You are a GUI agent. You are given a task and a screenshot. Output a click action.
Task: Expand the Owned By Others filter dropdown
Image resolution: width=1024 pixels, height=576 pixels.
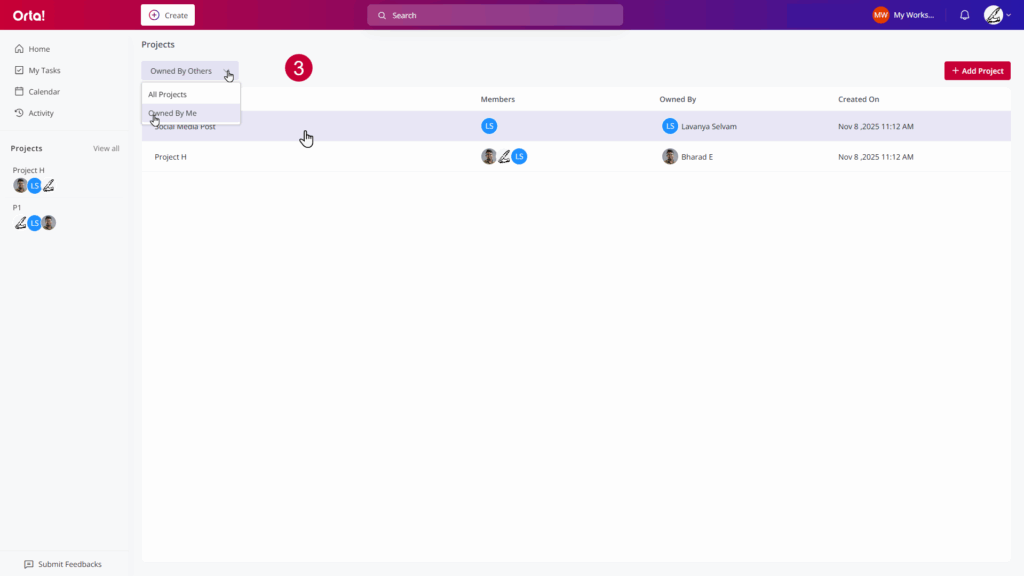pos(189,71)
